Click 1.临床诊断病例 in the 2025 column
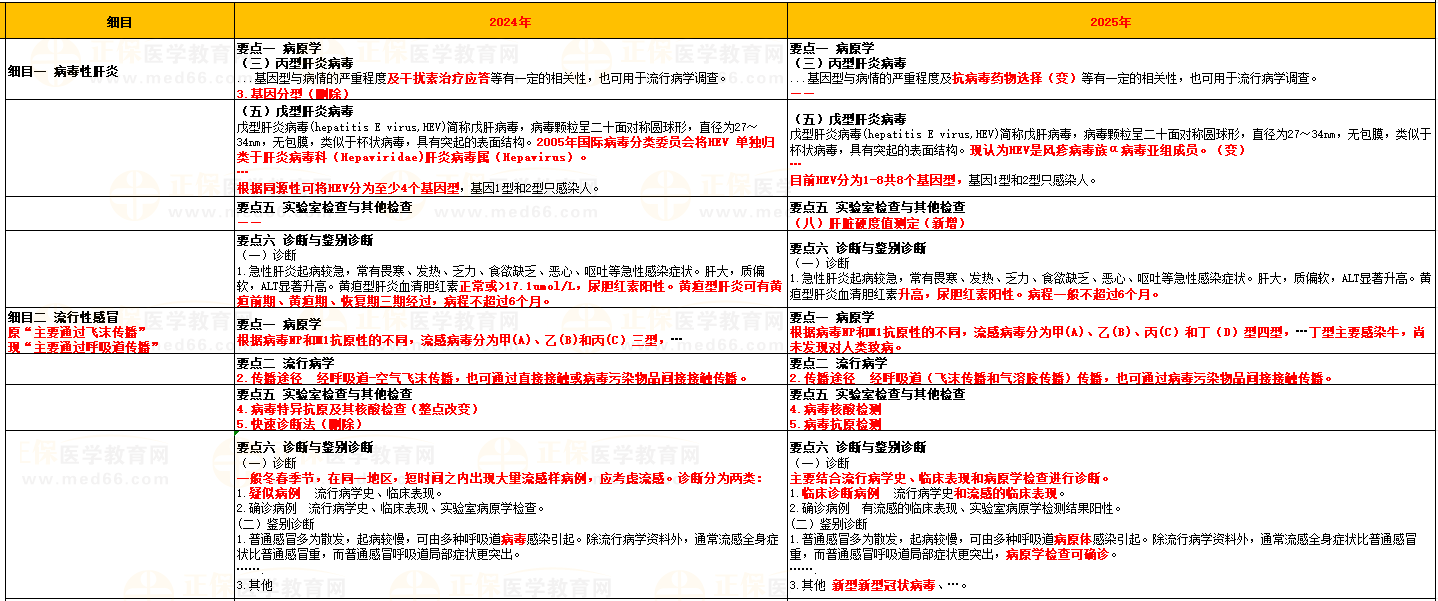The image size is (1438, 601). tap(835, 494)
